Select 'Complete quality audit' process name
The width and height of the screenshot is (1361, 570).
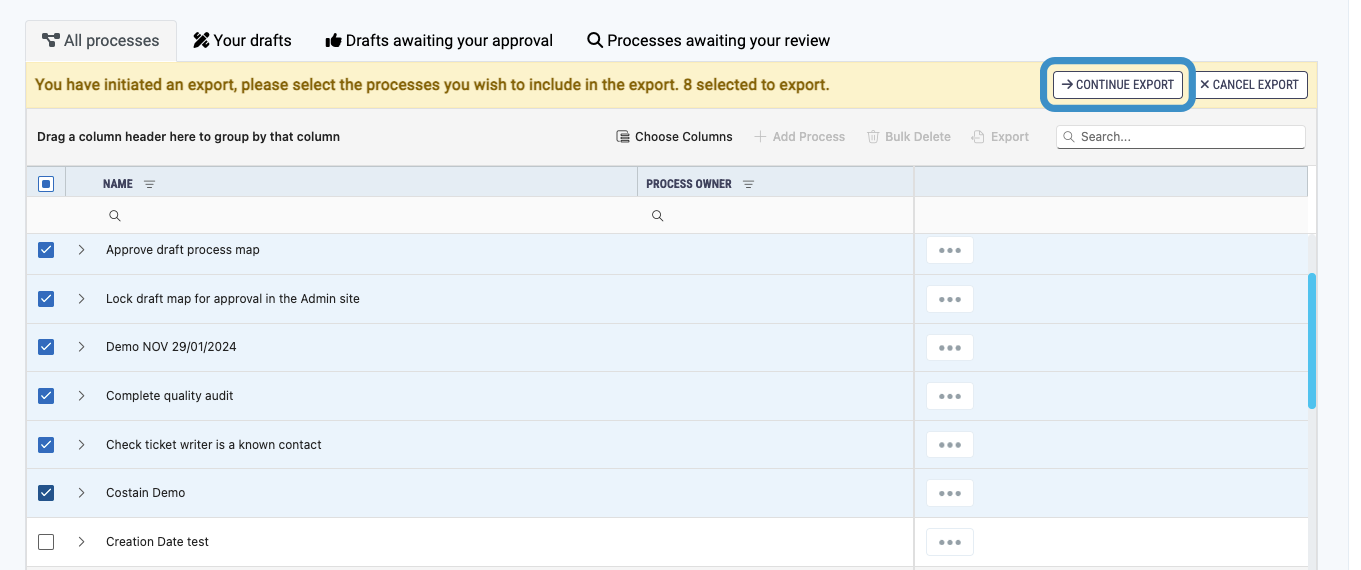click(x=169, y=396)
